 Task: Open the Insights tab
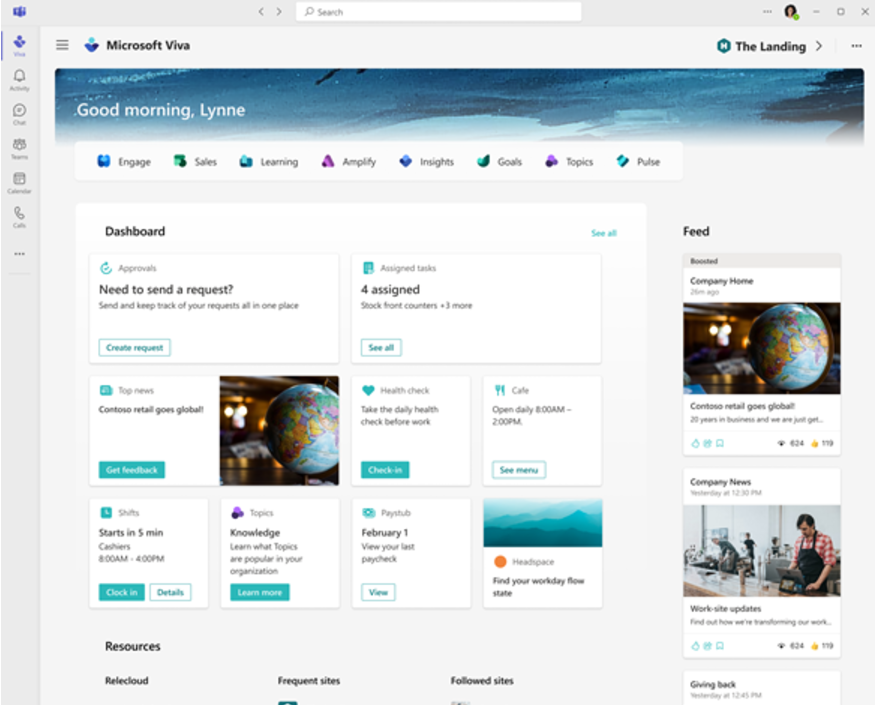(426, 161)
